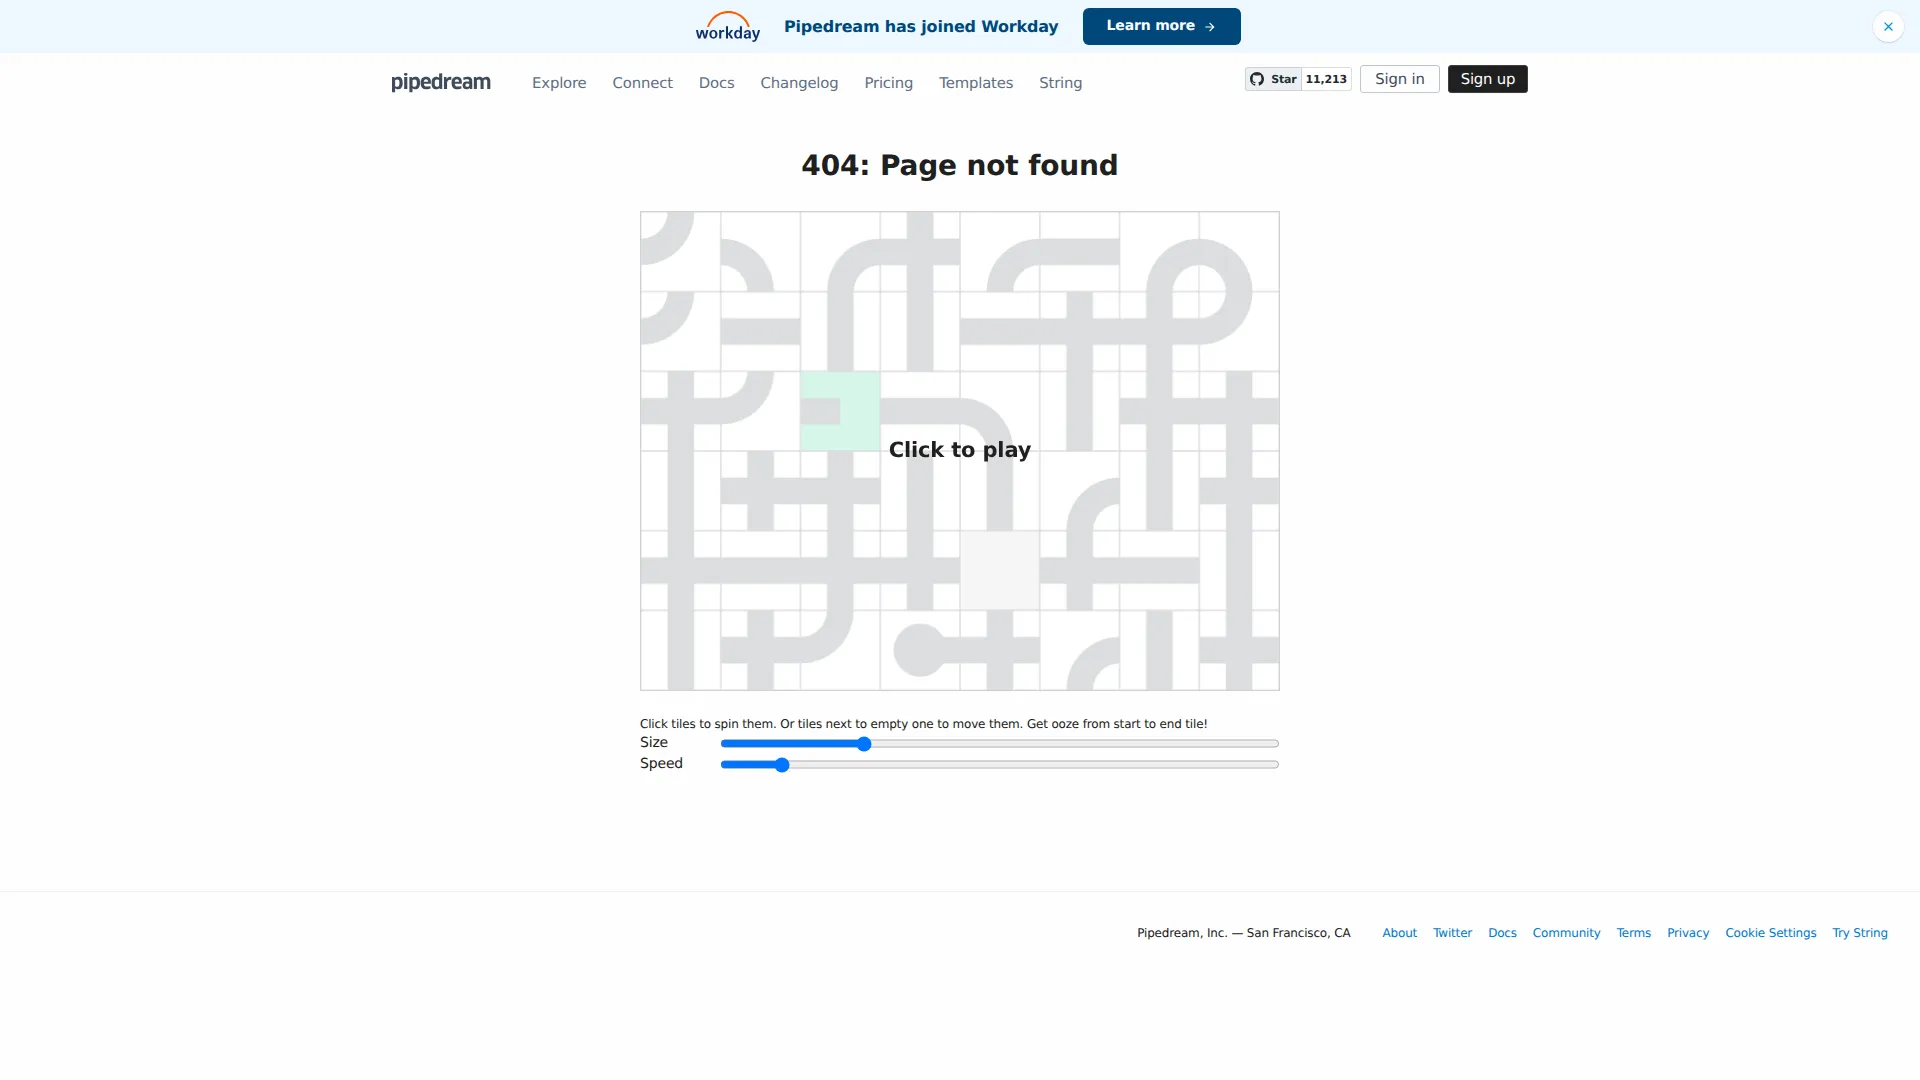
Task: Navigate to the Changelog
Action: (798, 82)
